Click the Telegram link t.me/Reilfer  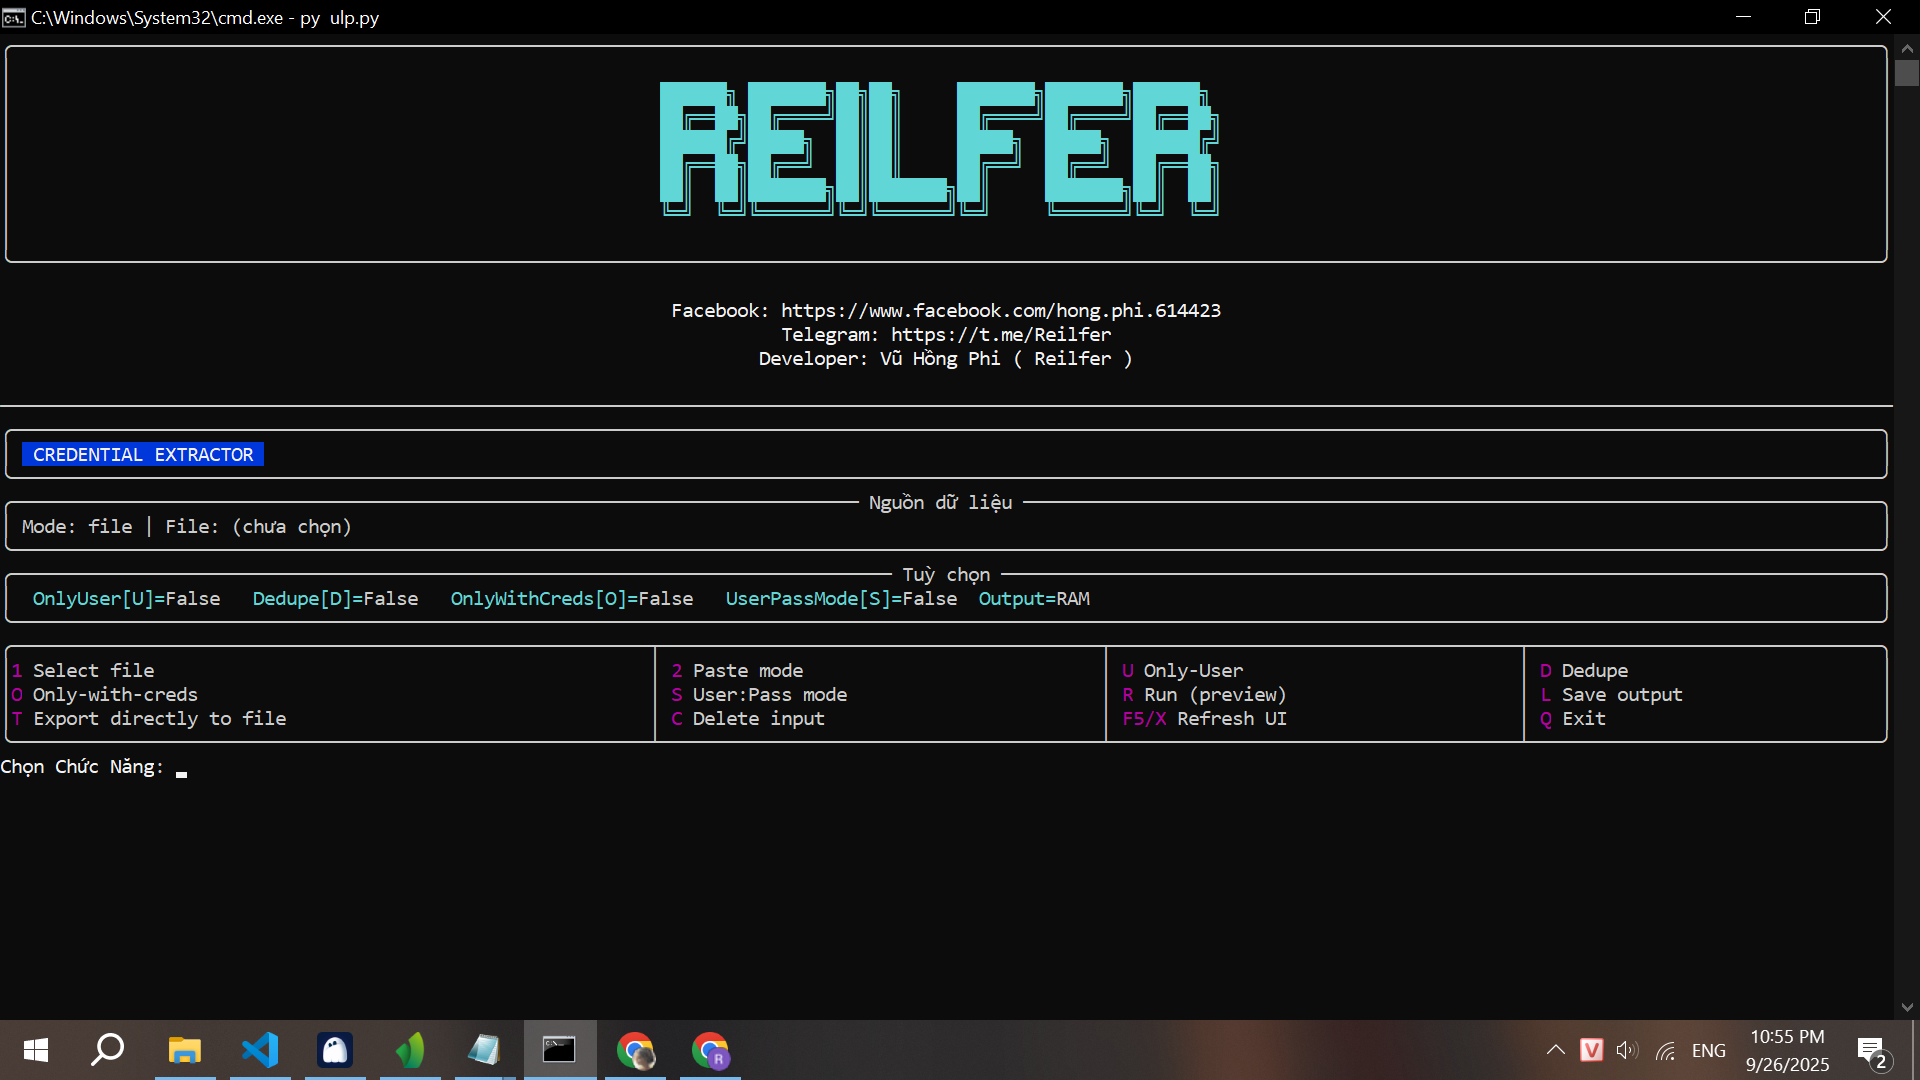pyautogui.click(x=1000, y=334)
